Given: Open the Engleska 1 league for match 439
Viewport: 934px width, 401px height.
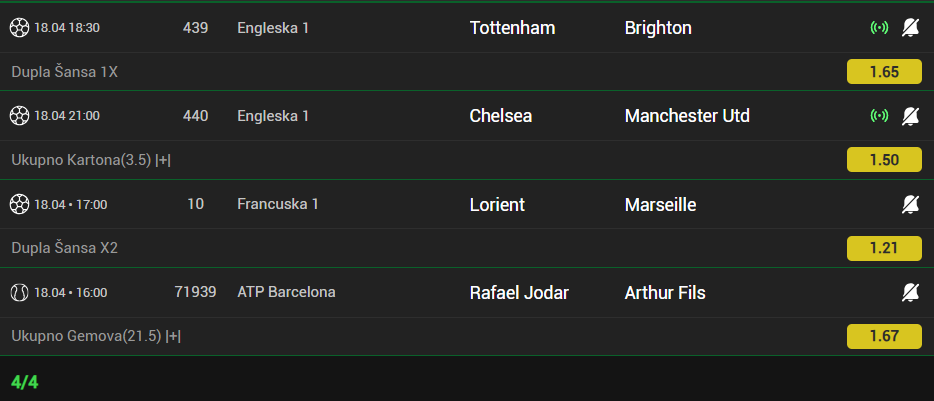Looking at the screenshot, I should tap(273, 28).
